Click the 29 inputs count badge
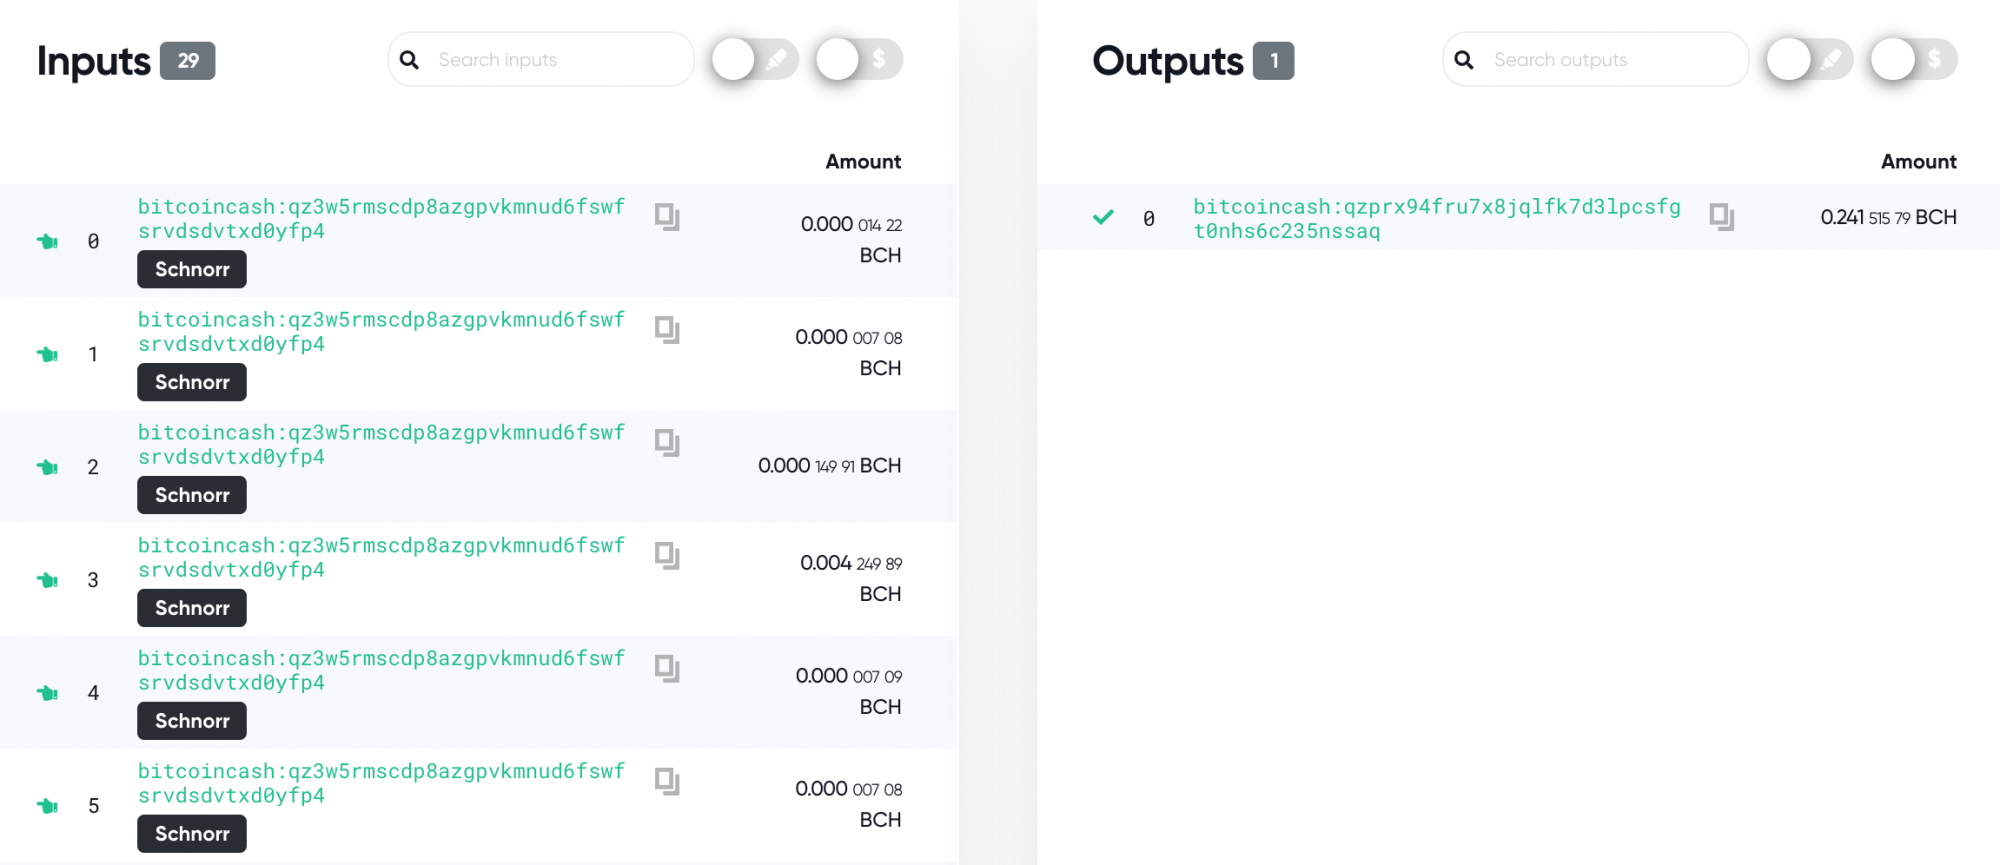 coord(188,61)
